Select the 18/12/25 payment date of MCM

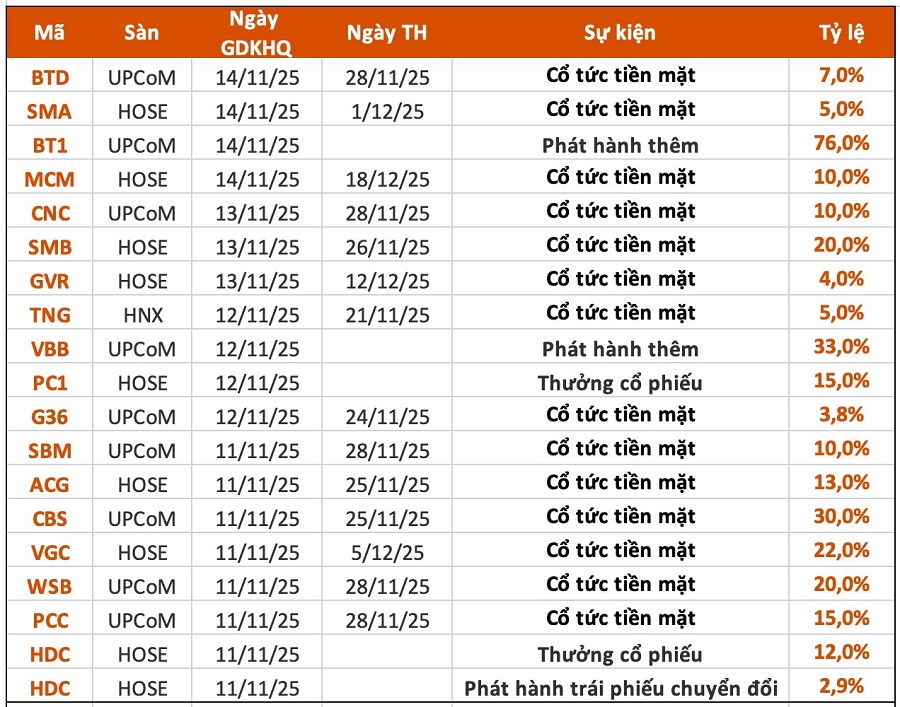click(x=387, y=179)
